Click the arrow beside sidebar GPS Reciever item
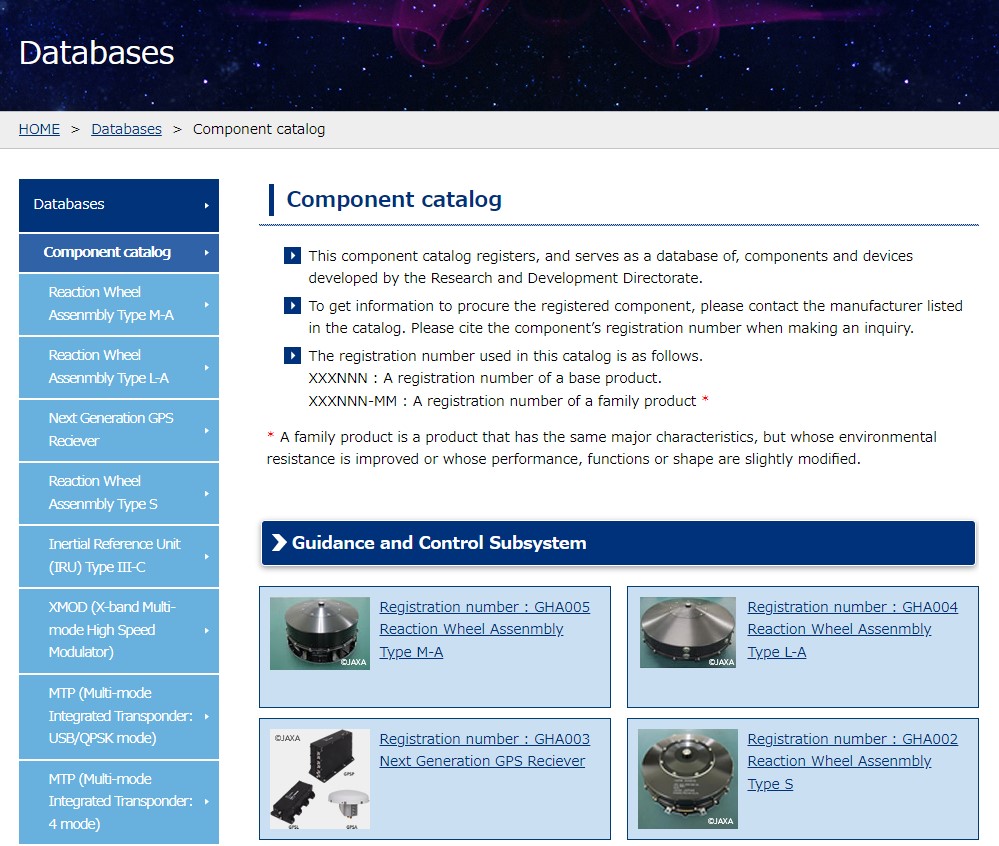Image resolution: width=999 pixels, height=846 pixels. coord(206,431)
